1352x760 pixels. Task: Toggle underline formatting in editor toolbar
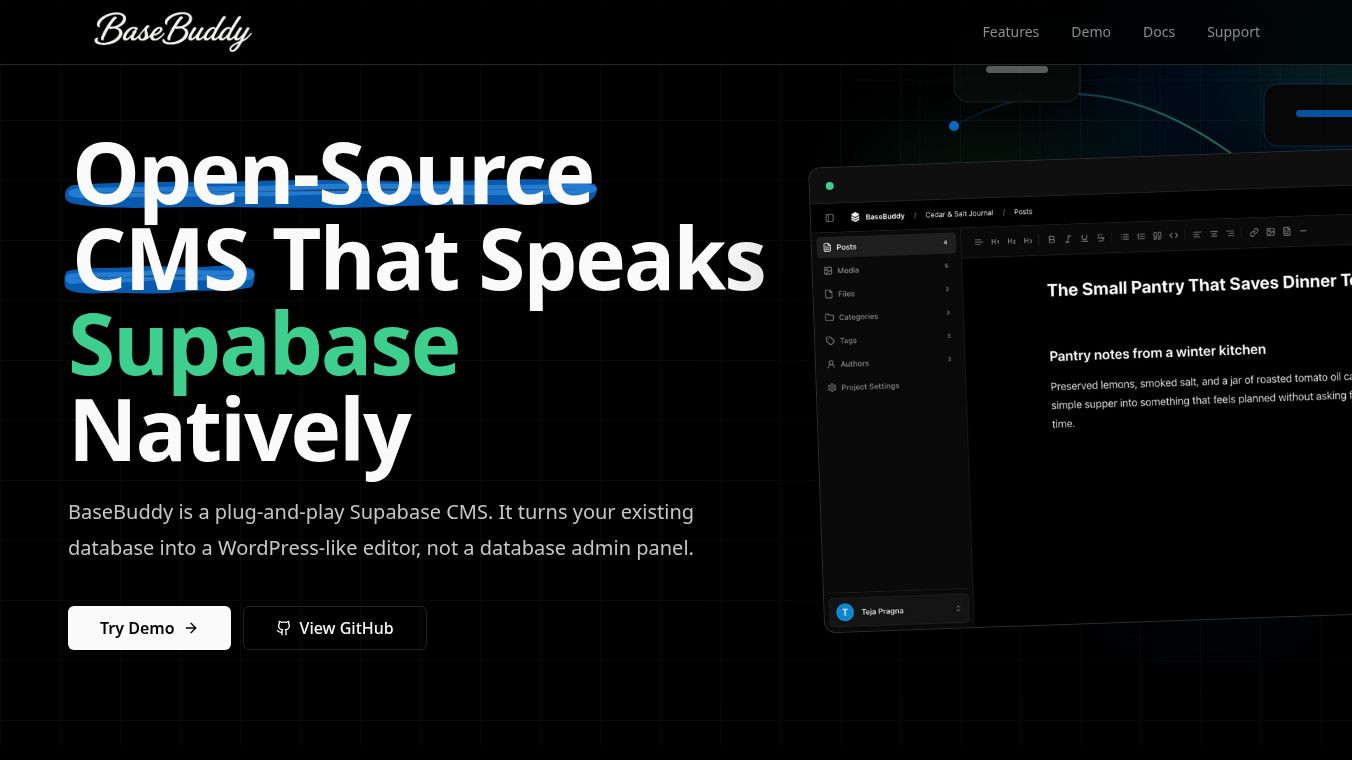[1084, 238]
